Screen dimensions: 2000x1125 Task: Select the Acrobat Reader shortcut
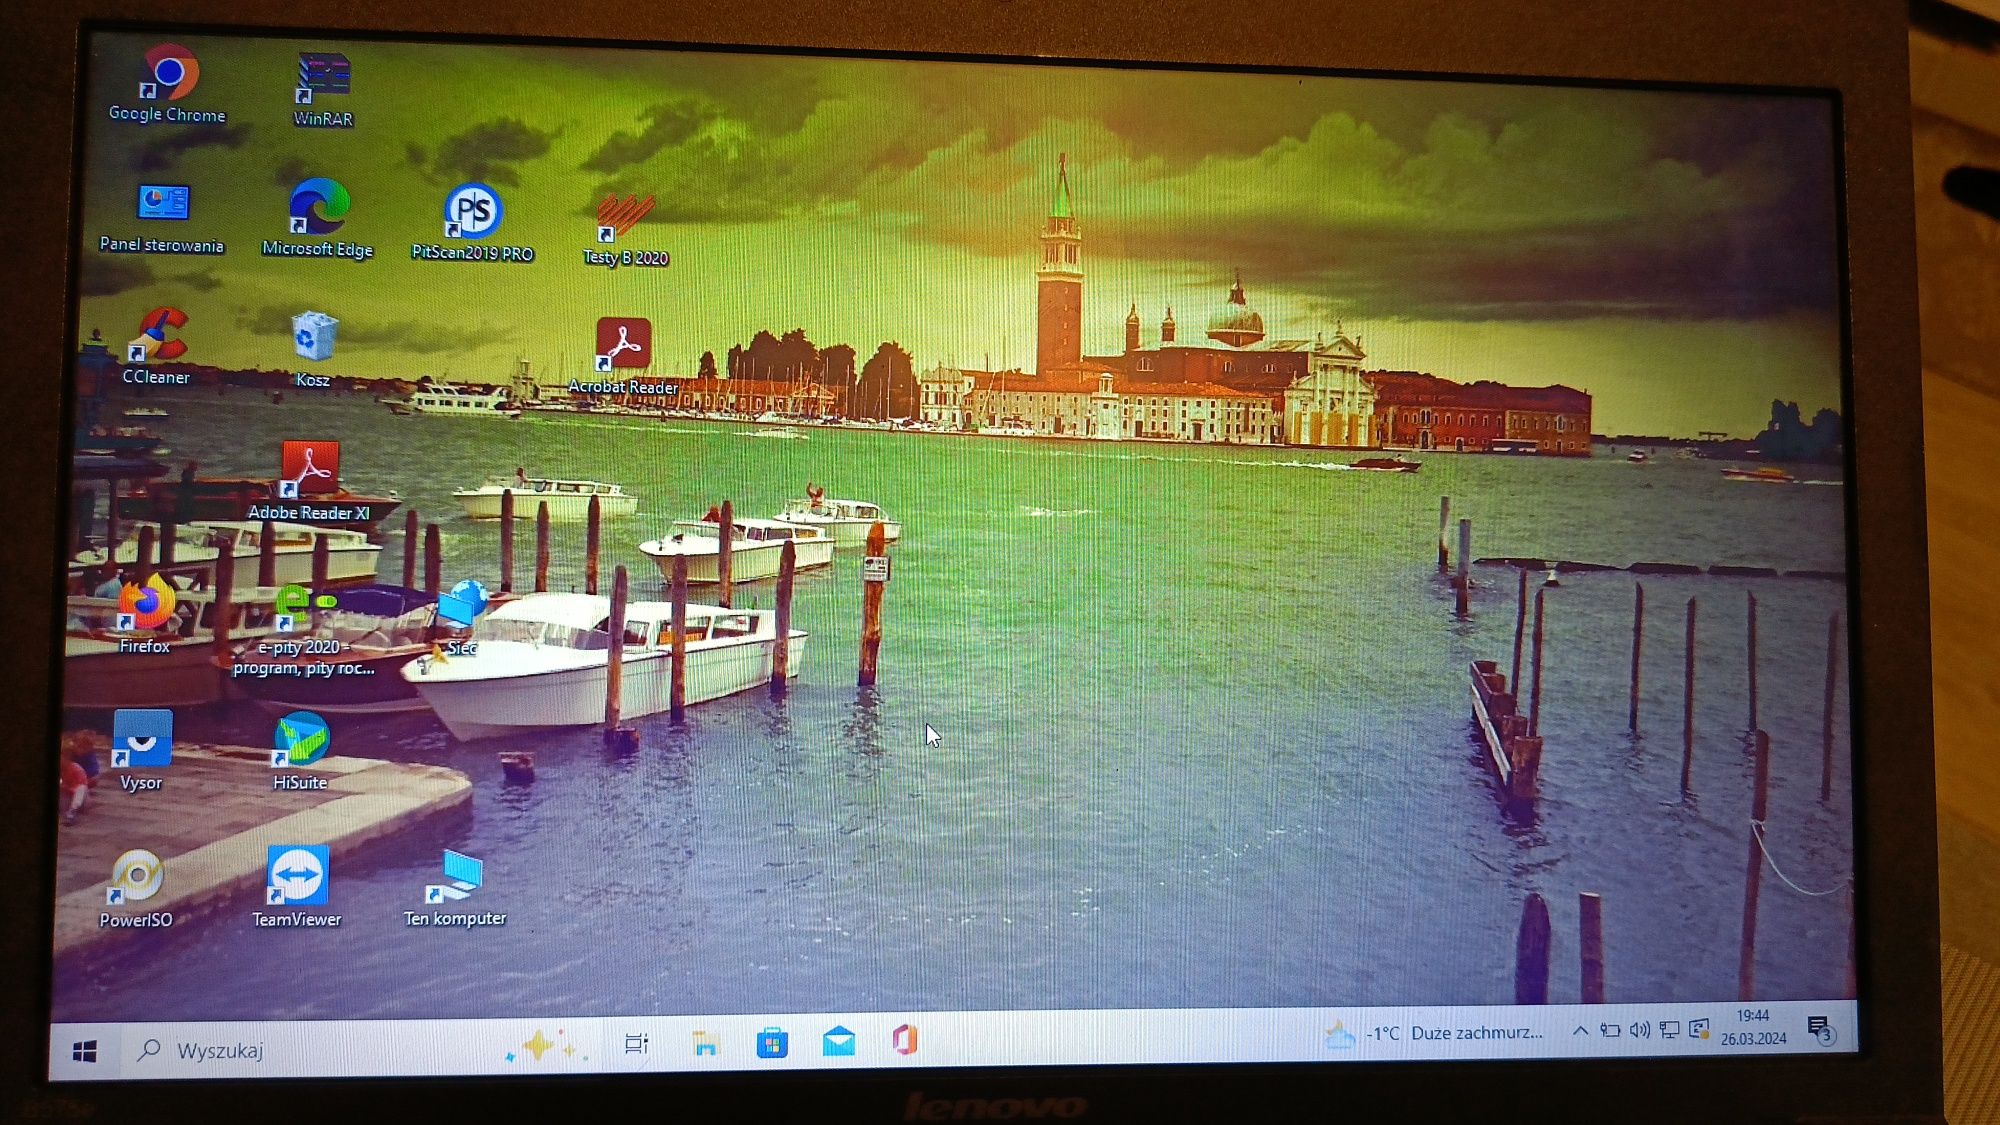(x=623, y=356)
